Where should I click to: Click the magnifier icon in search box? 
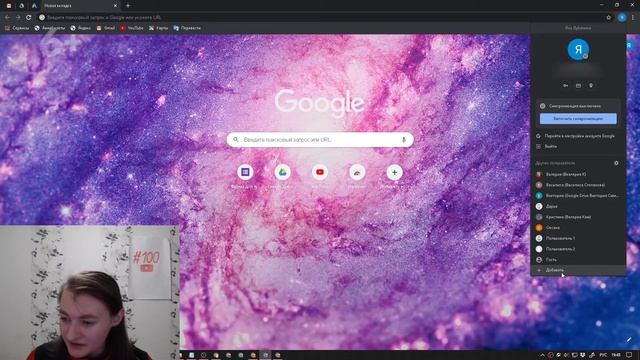tap(236, 140)
